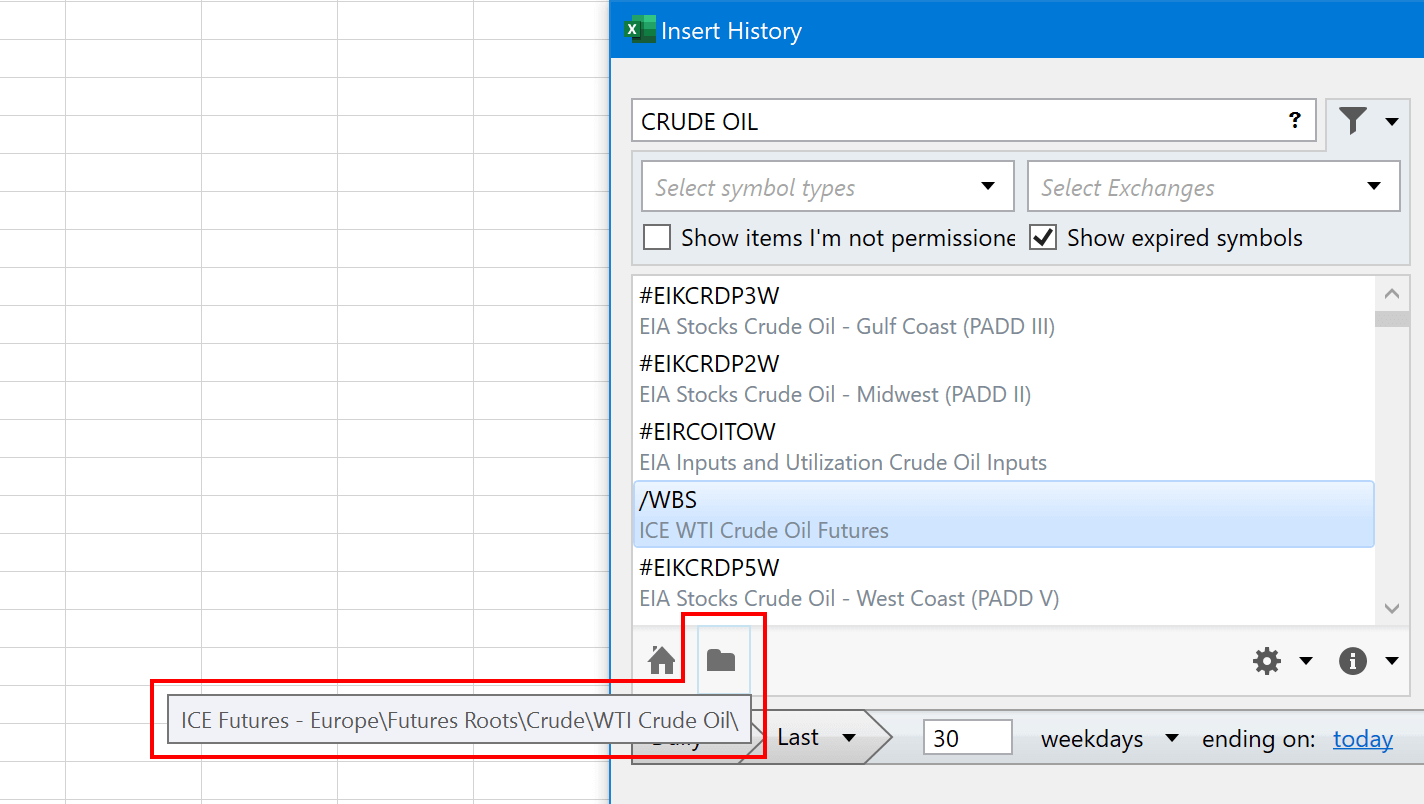Click the filter funnel icon
The height and width of the screenshot is (804, 1424).
point(1353,122)
